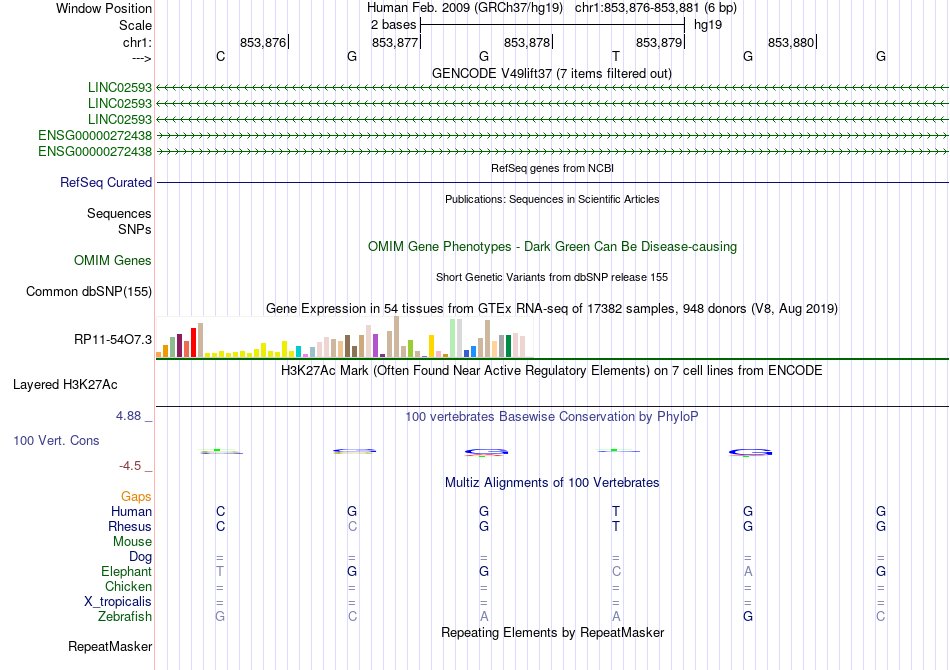950x670 pixels.
Task: Open the OMIM Gene Phenotypes track title
Action: [x=552, y=247]
